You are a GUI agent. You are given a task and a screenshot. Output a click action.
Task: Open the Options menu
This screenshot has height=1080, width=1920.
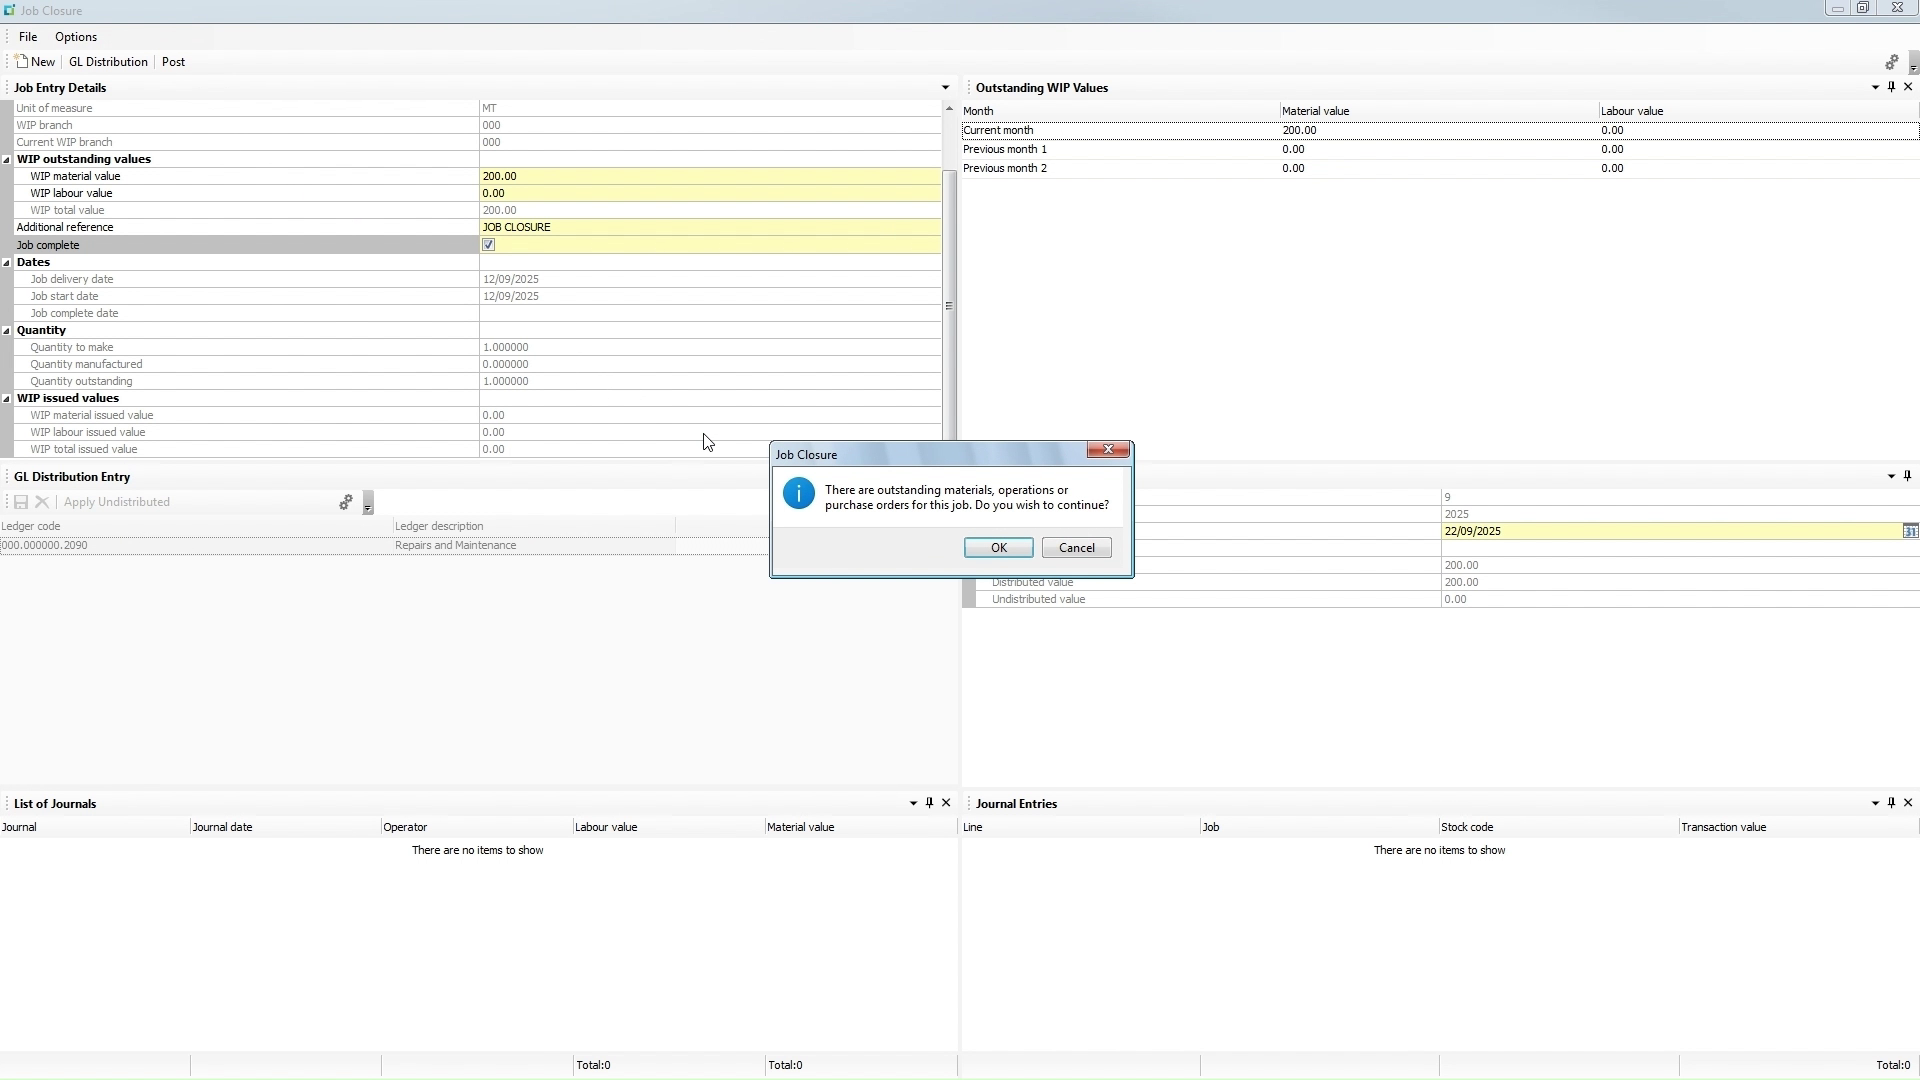click(76, 37)
